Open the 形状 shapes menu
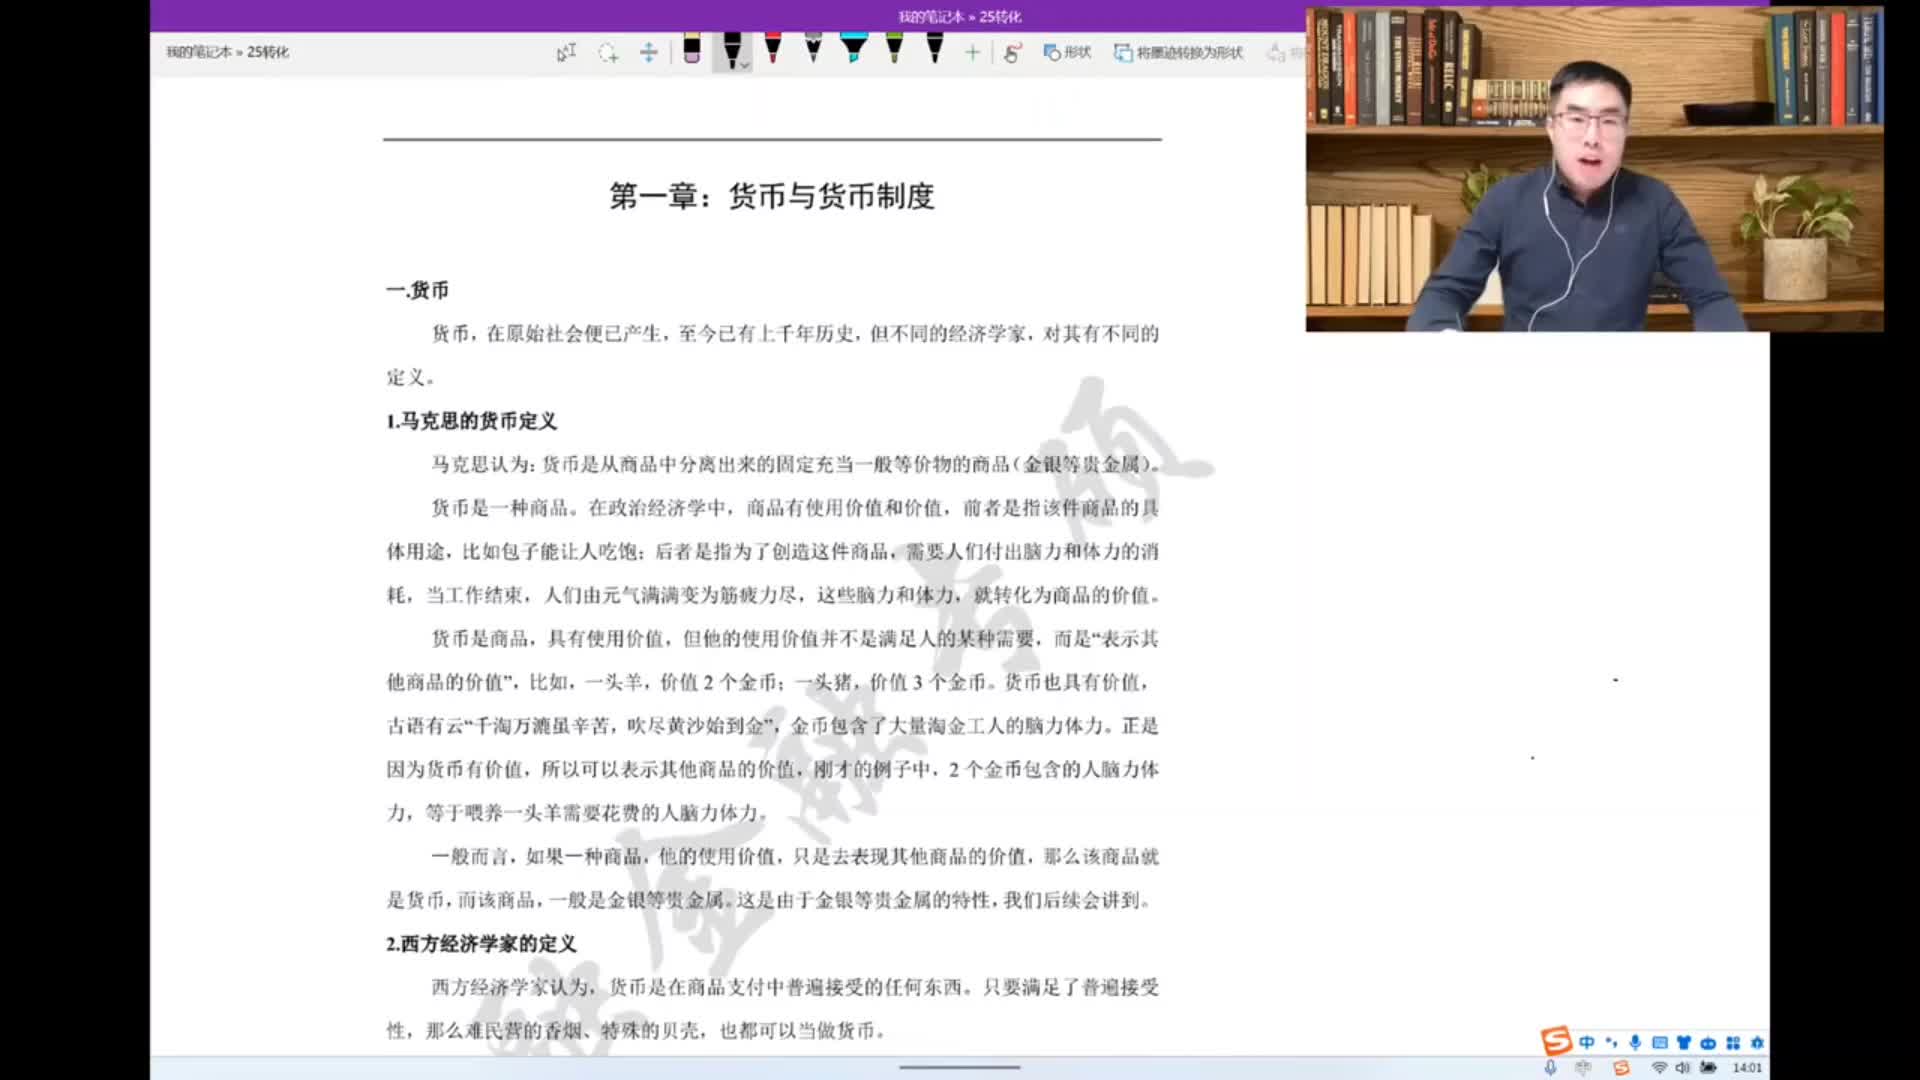Image resolution: width=1920 pixels, height=1080 pixels. point(1067,52)
